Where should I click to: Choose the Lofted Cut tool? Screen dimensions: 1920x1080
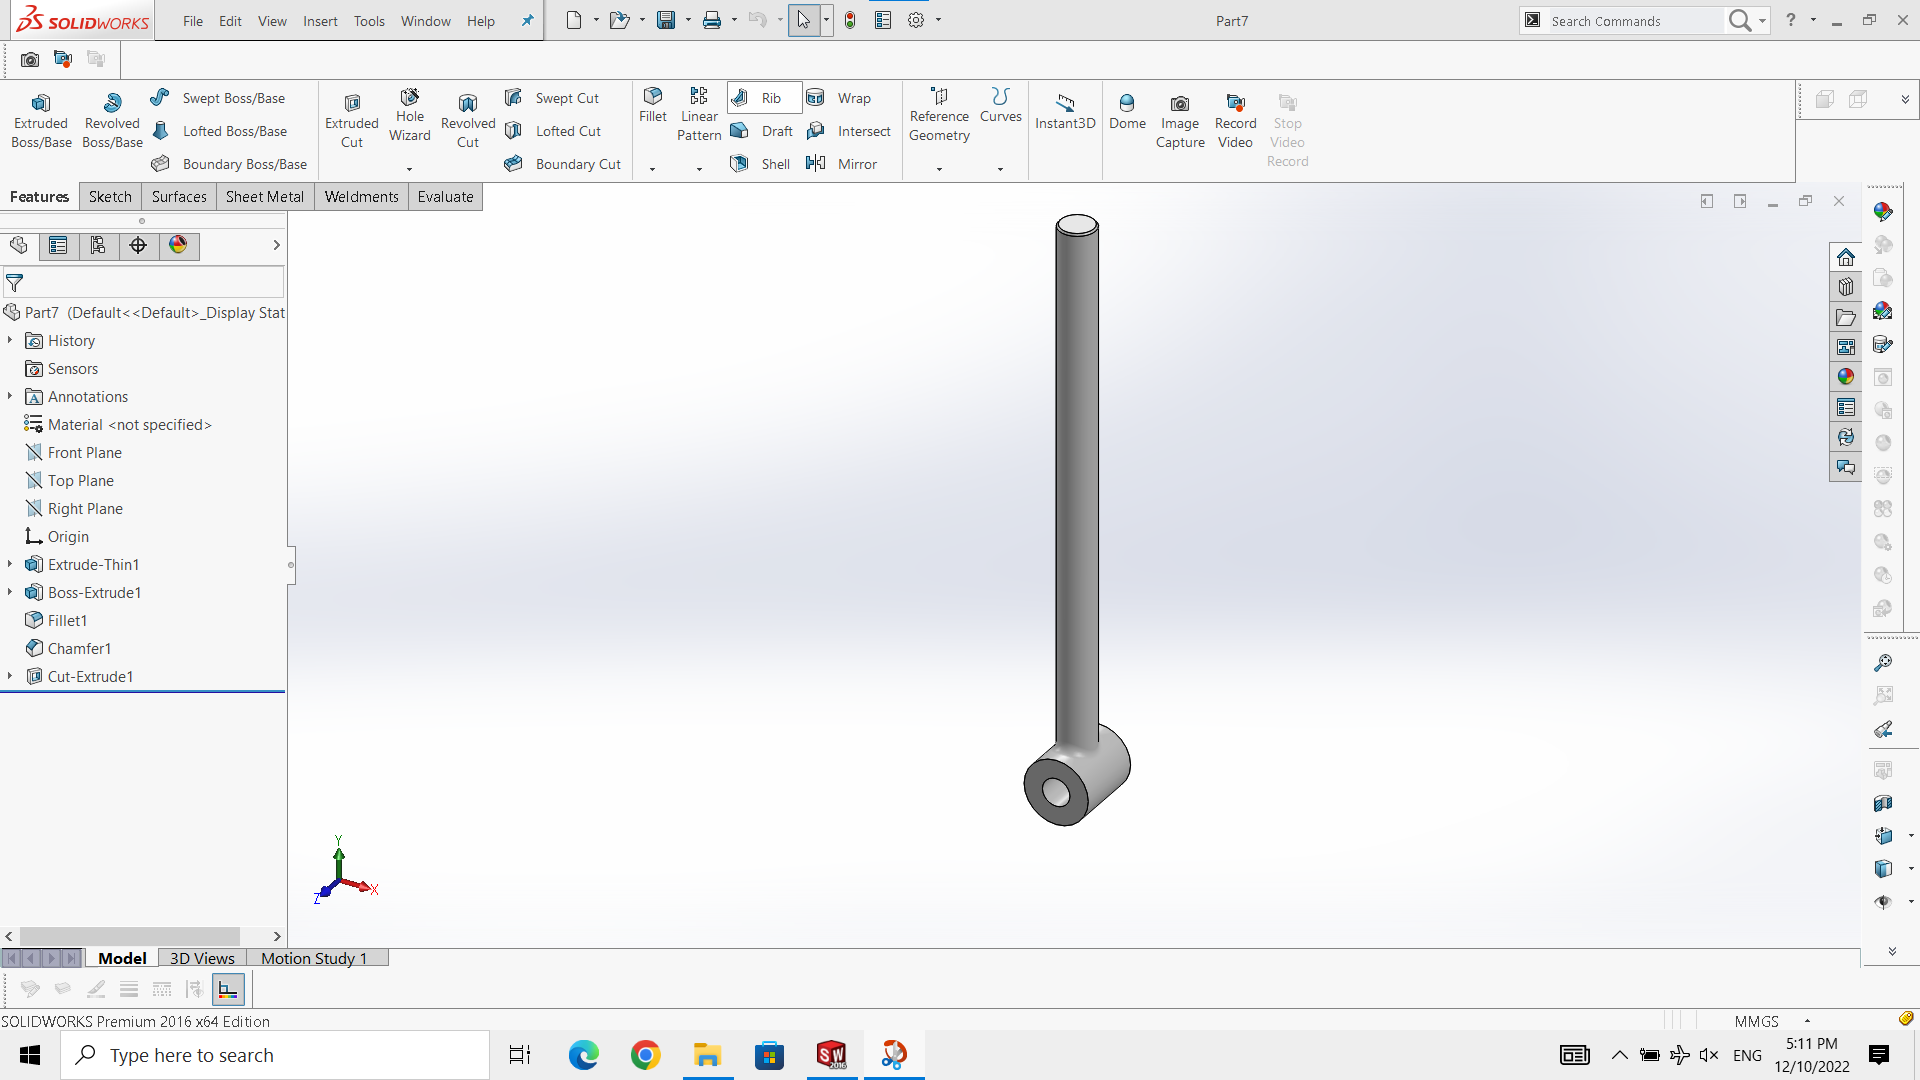coord(553,131)
